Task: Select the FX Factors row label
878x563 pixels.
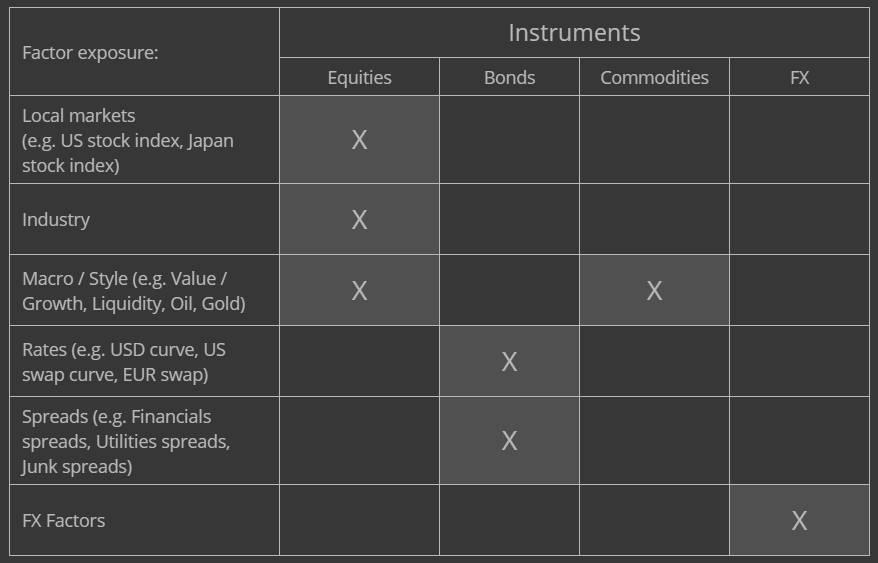Action: 63,520
